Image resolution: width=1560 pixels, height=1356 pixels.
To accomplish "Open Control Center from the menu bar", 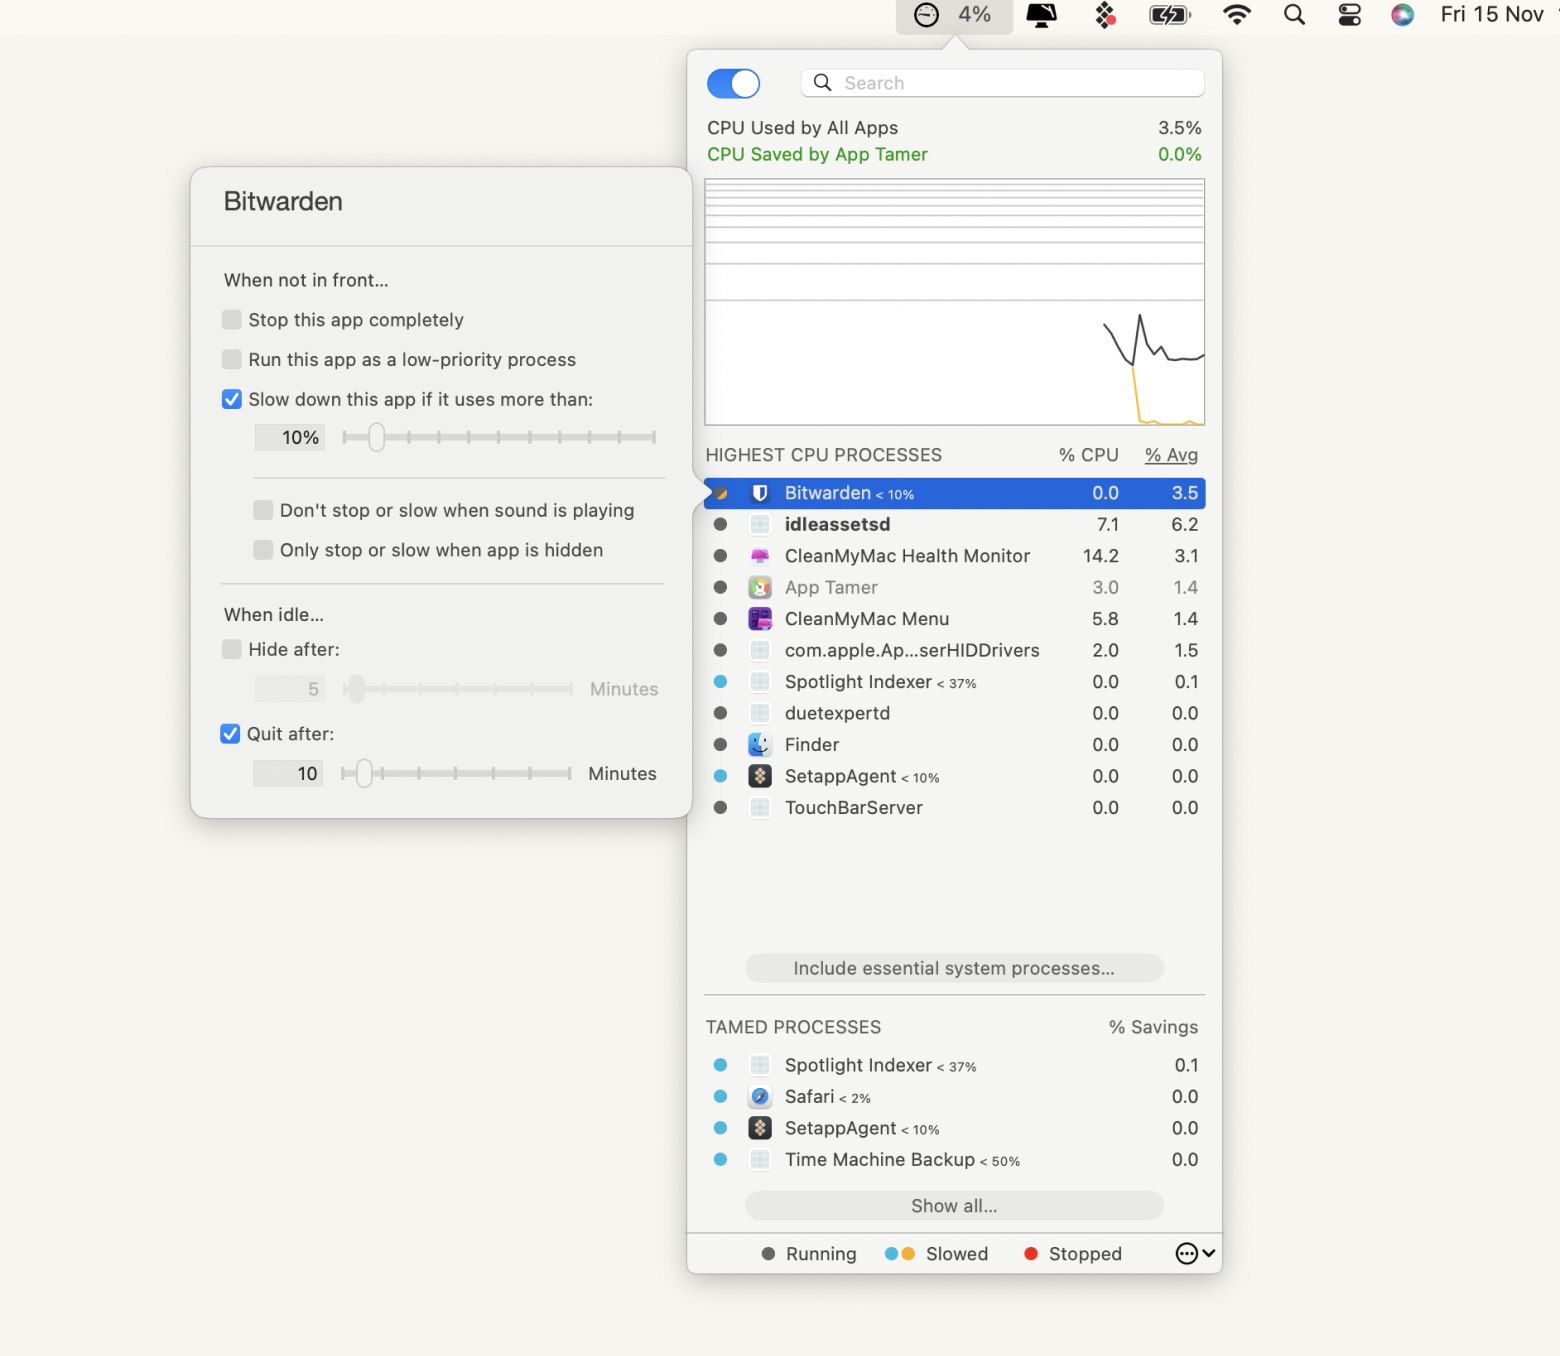I will 1349,15.
